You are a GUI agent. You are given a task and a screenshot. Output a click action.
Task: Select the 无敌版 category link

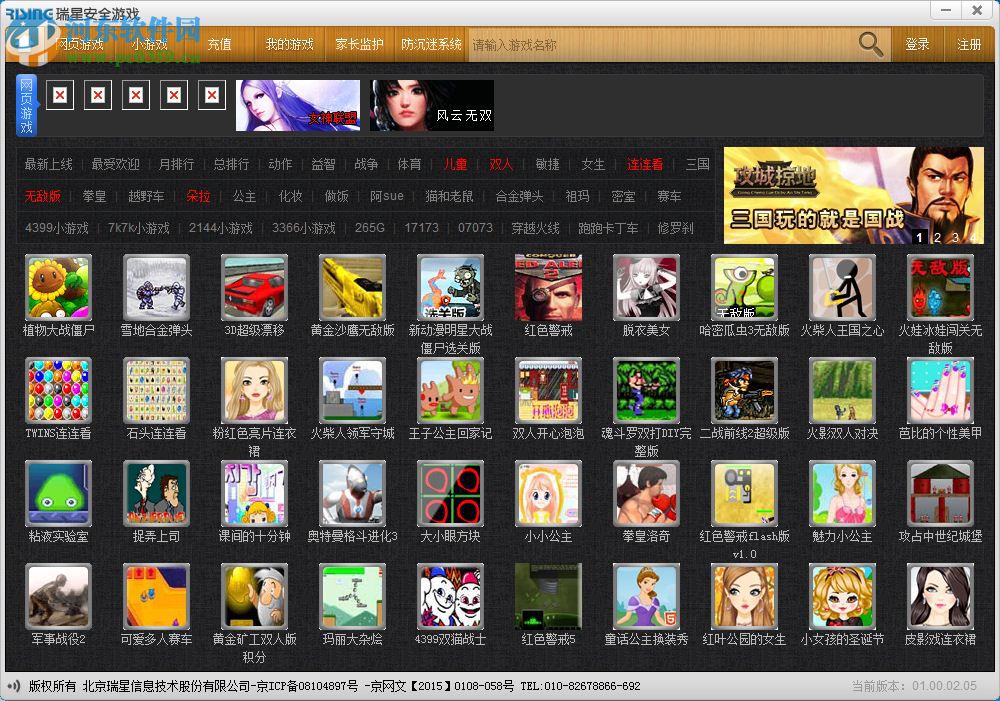click(x=43, y=196)
